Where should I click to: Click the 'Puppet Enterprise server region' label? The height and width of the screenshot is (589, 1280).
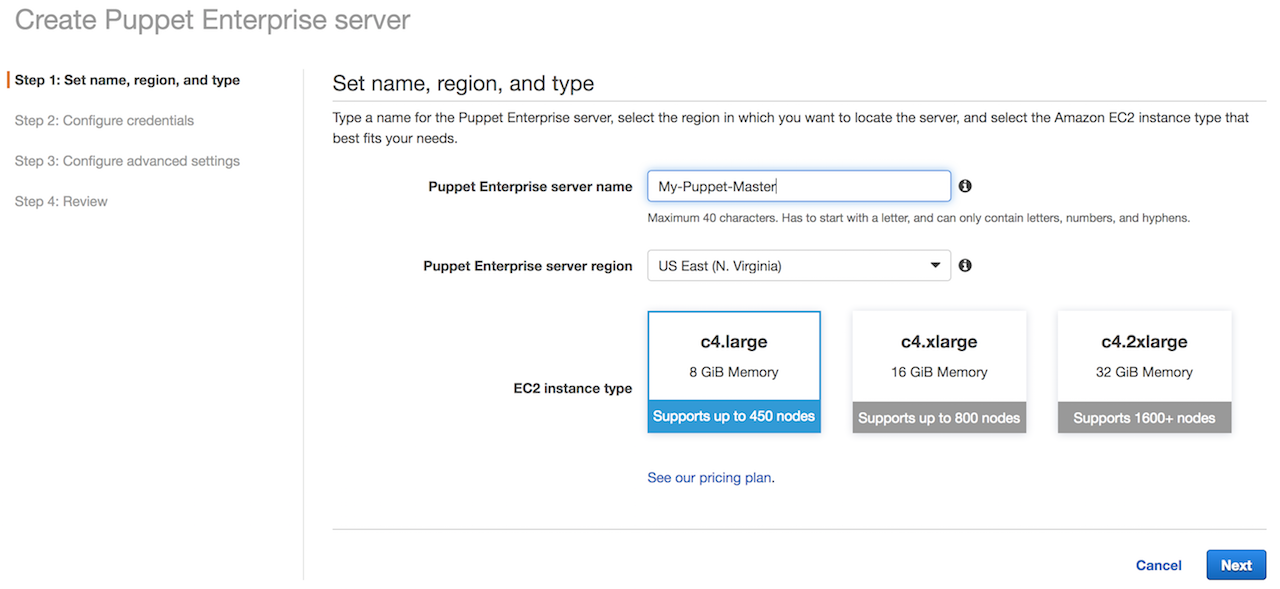[x=528, y=267]
